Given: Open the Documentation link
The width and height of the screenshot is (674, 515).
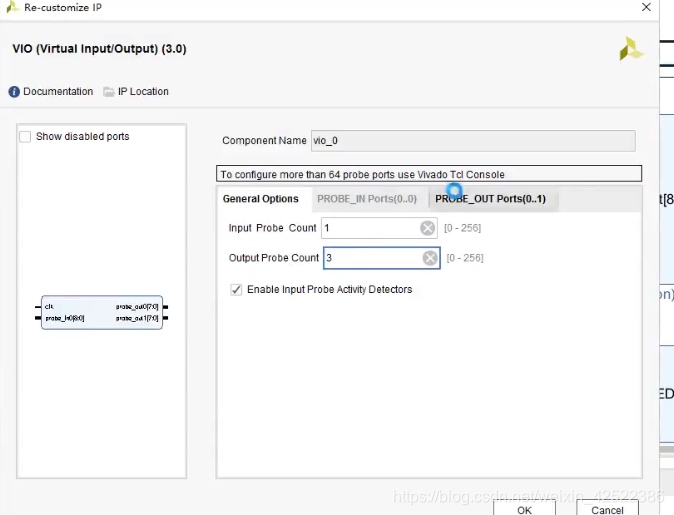Looking at the screenshot, I should 58,92.
